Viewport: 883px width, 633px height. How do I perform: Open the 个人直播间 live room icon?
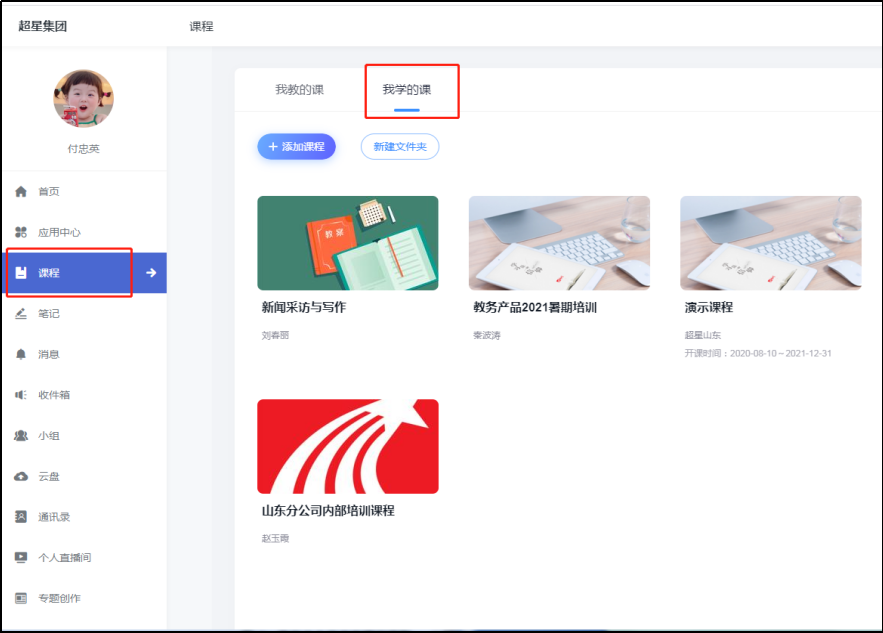pyautogui.click(x=21, y=557)
